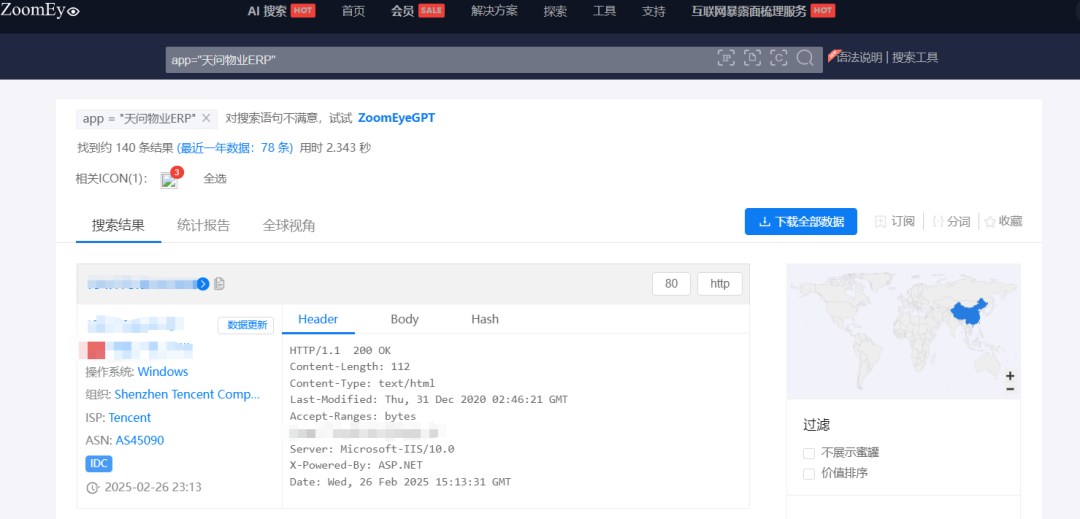The image size is (1080, 519).
Task: Enable 不展示蜜罐 checkbox
Action: 809,453
